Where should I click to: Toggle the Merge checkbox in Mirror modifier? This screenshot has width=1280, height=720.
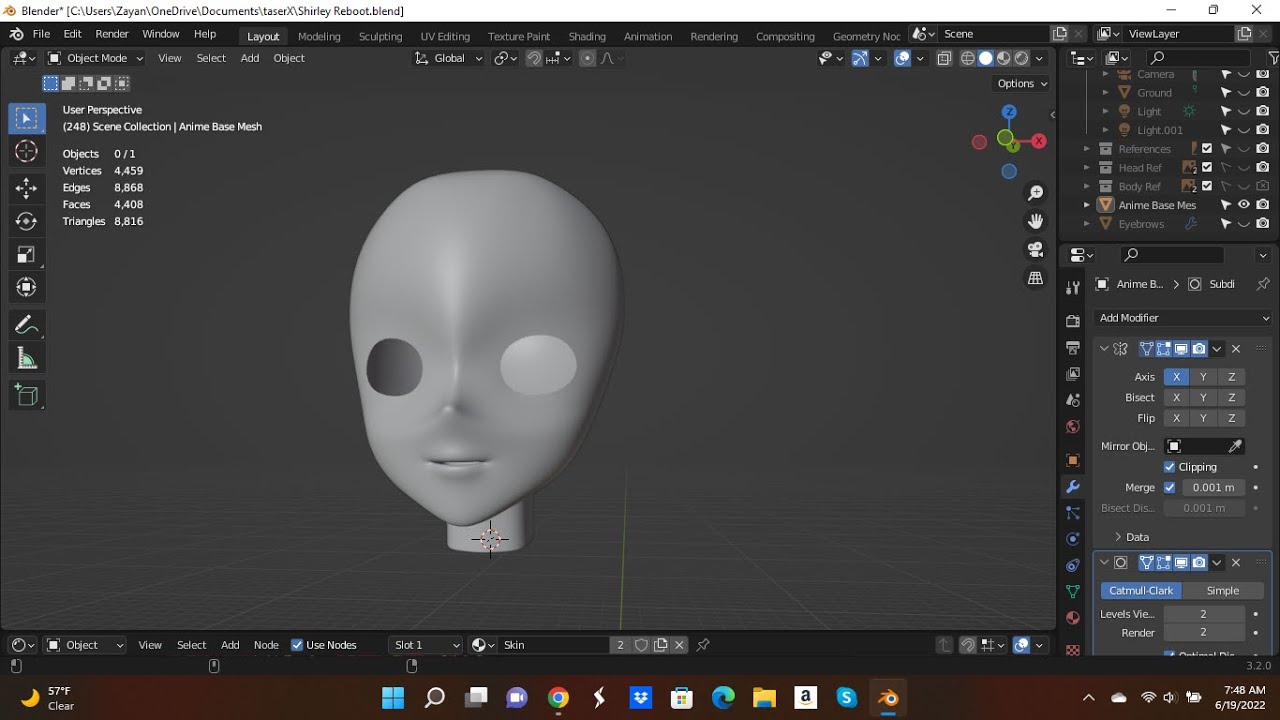click(1170, 488)
